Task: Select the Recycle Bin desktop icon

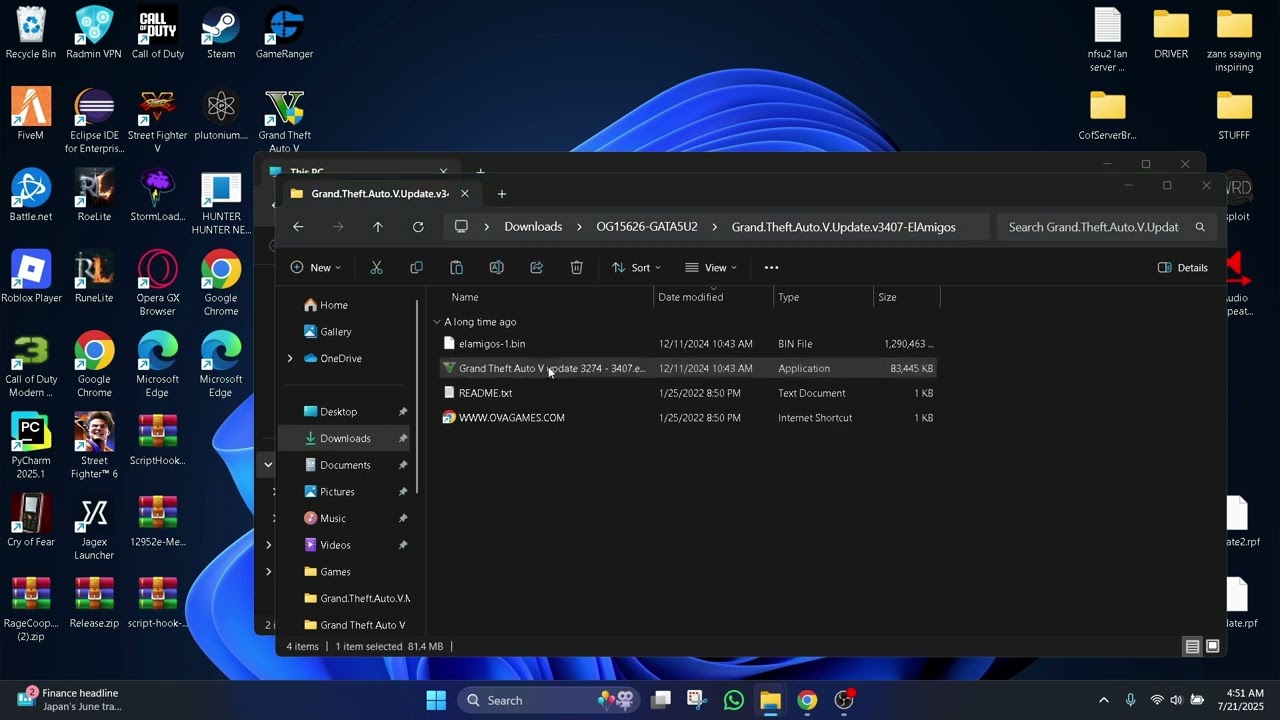Action: tap(31, 34)
